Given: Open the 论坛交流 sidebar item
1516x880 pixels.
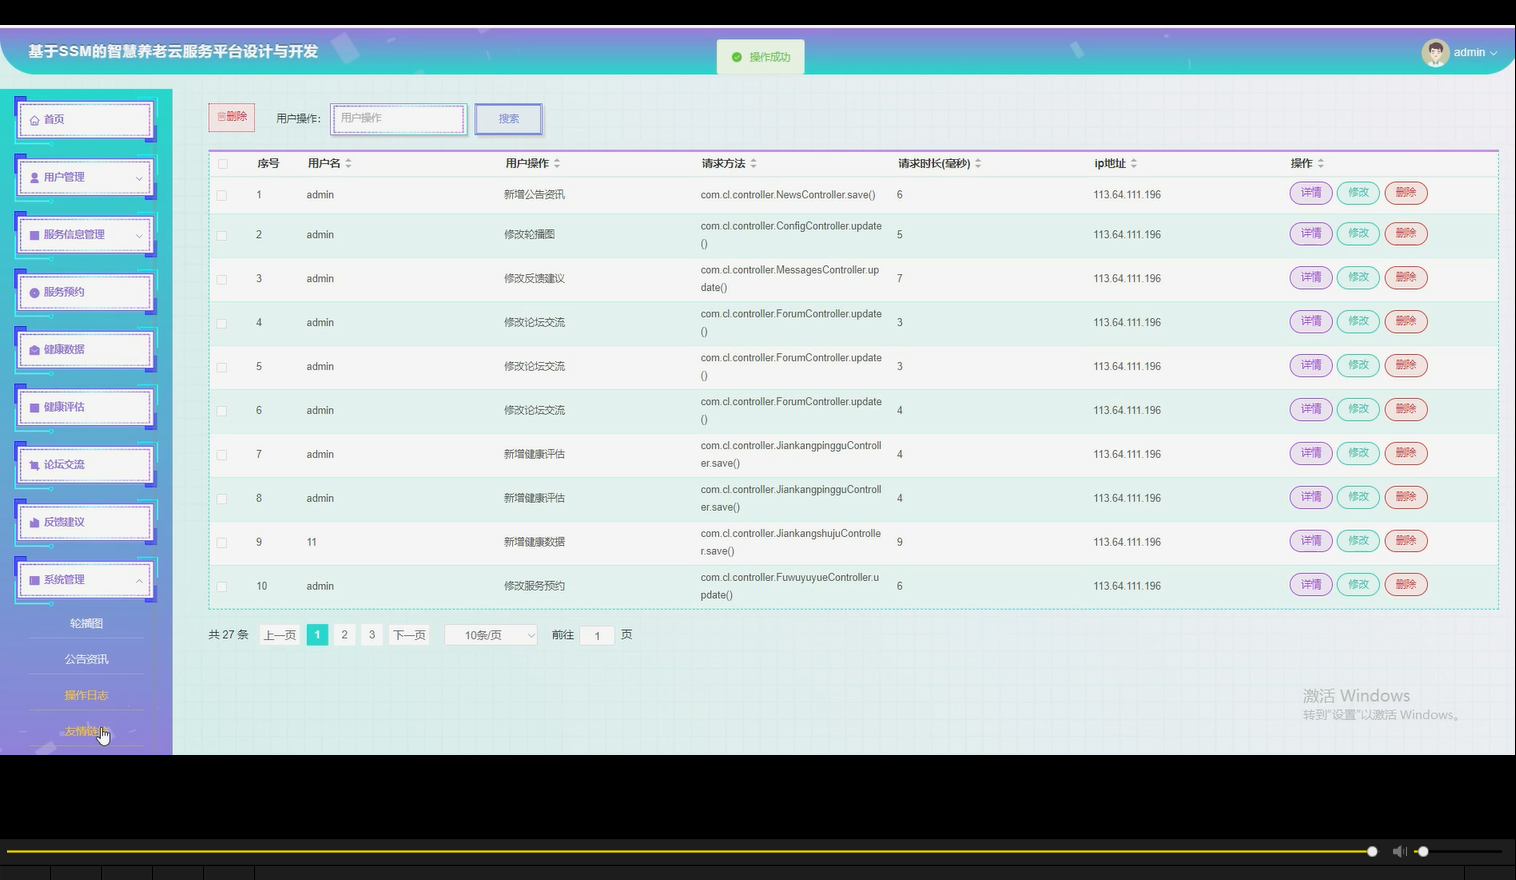Looking at the screenshot, I should 85,464.
